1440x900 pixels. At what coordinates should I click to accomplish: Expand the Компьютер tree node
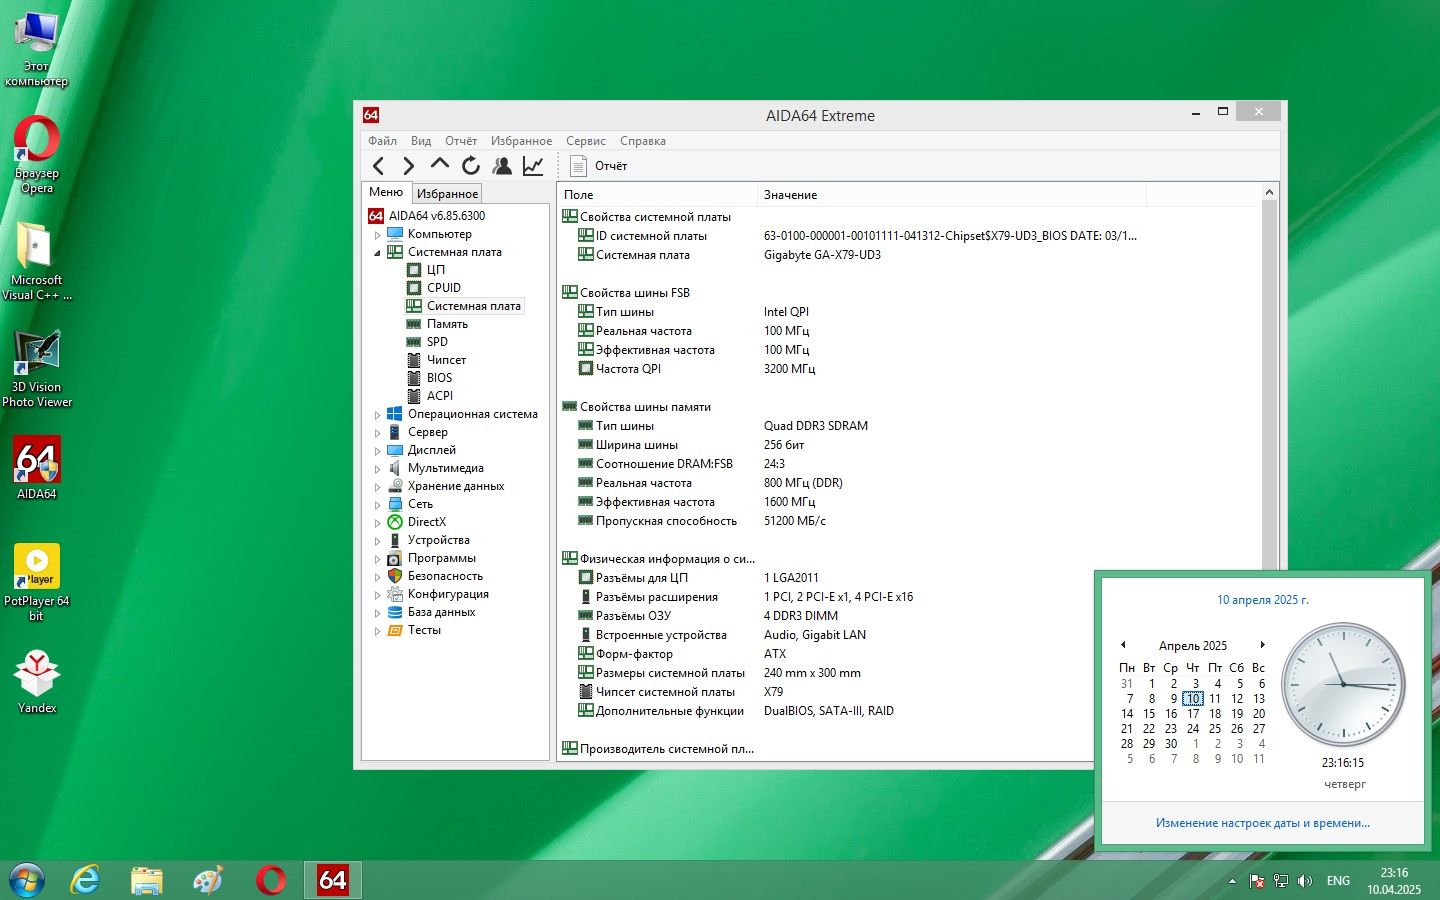click(377, 235)
